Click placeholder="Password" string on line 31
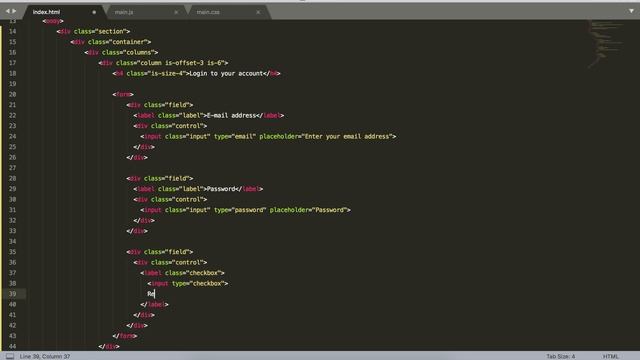The image size is (640, 360). (309, 210)
